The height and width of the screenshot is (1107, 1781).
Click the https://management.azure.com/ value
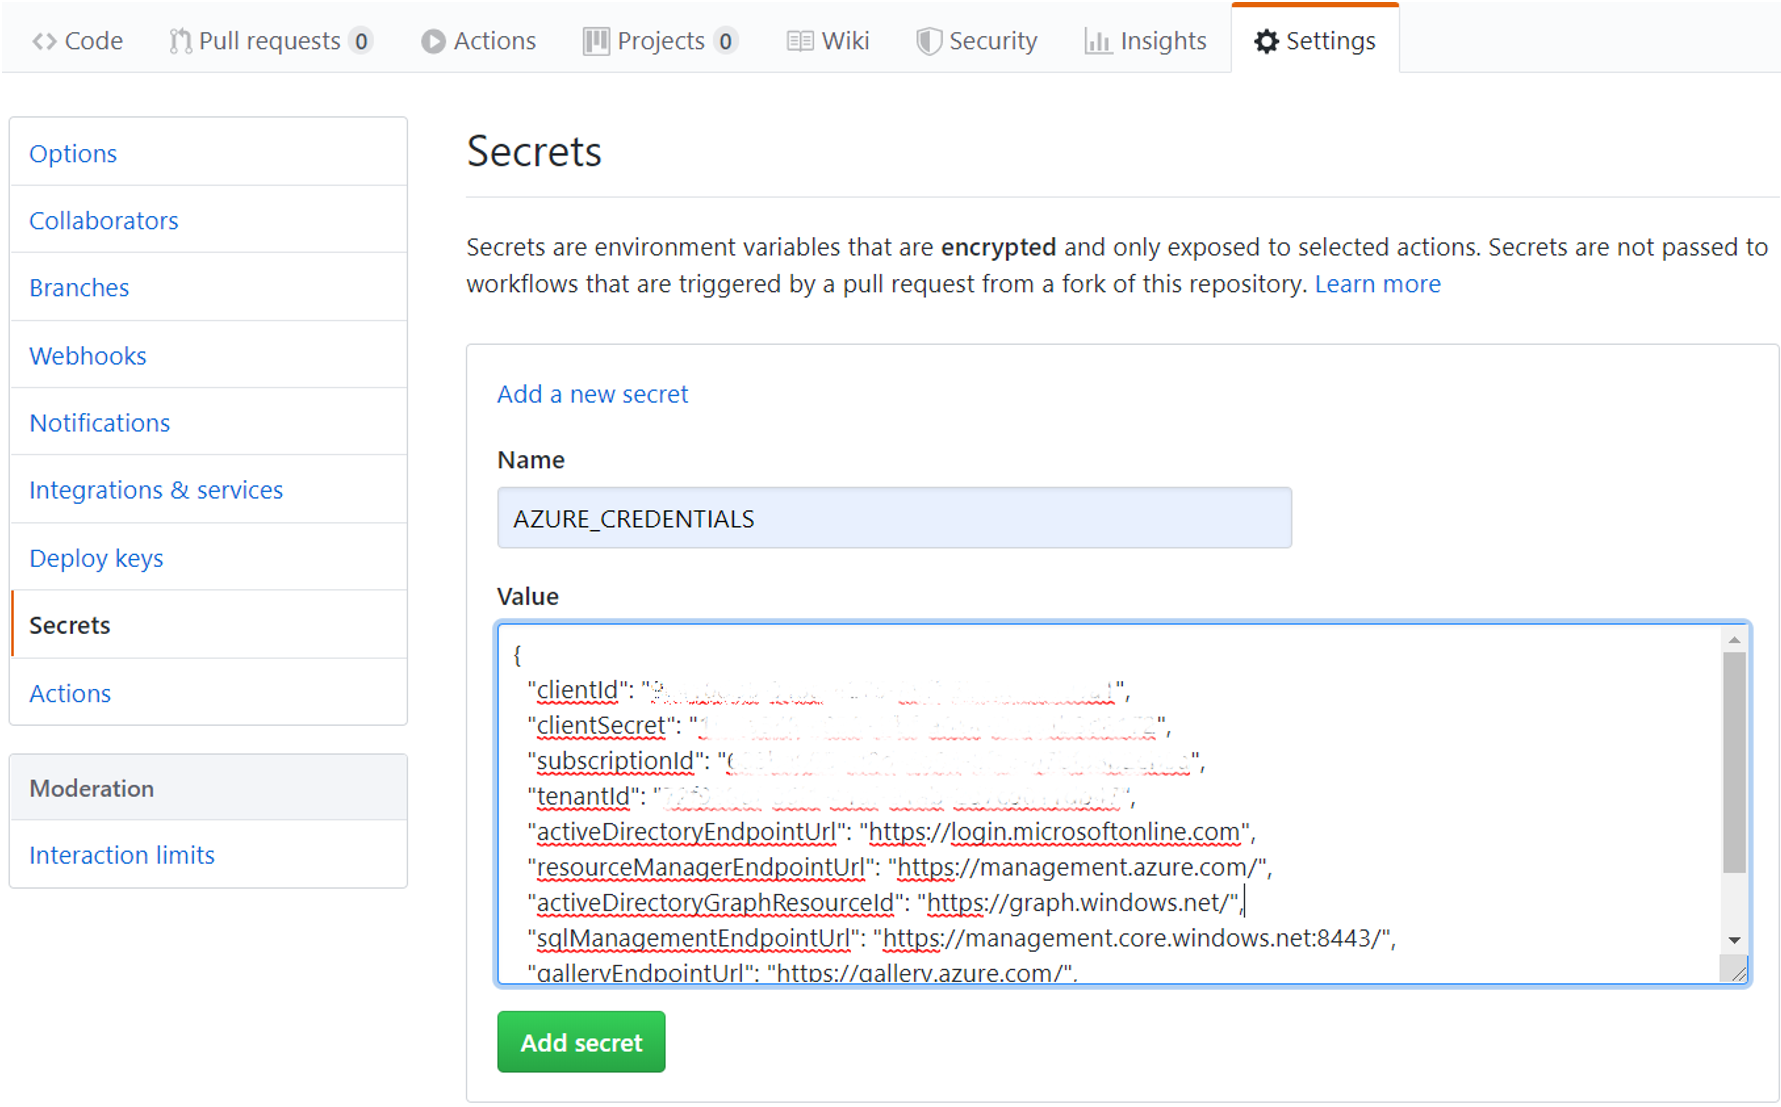coord(1078,867)
